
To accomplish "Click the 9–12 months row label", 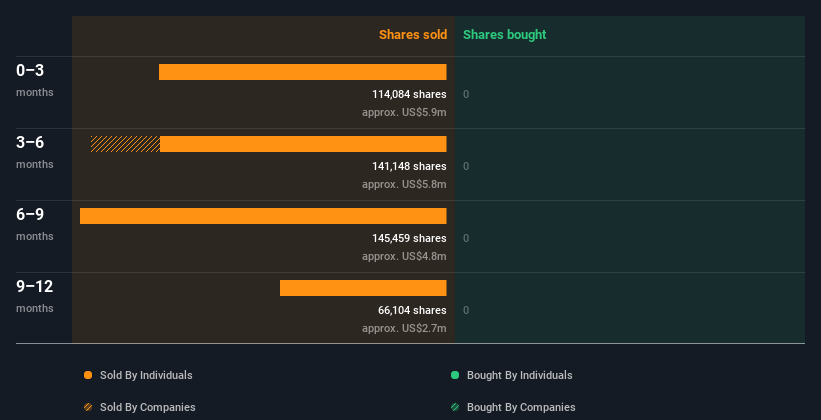I will point(35,296).
